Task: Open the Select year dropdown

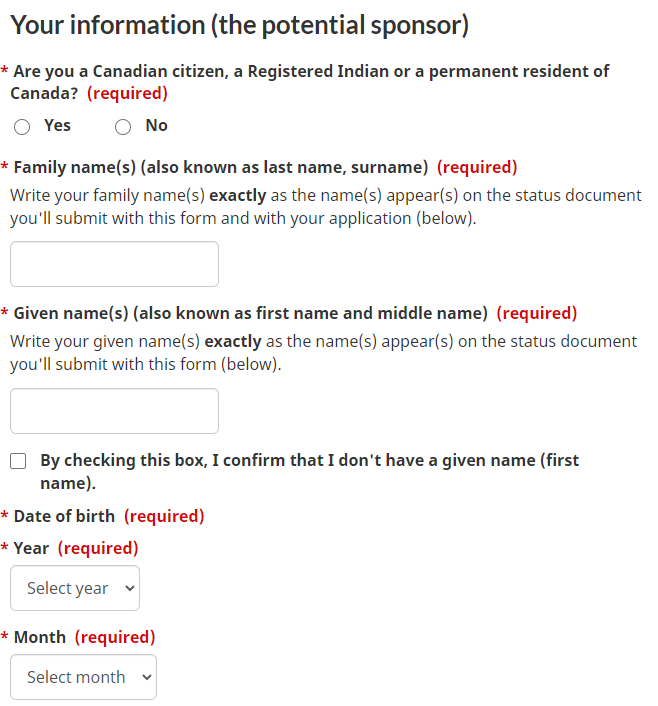Action: click(75, 588)
